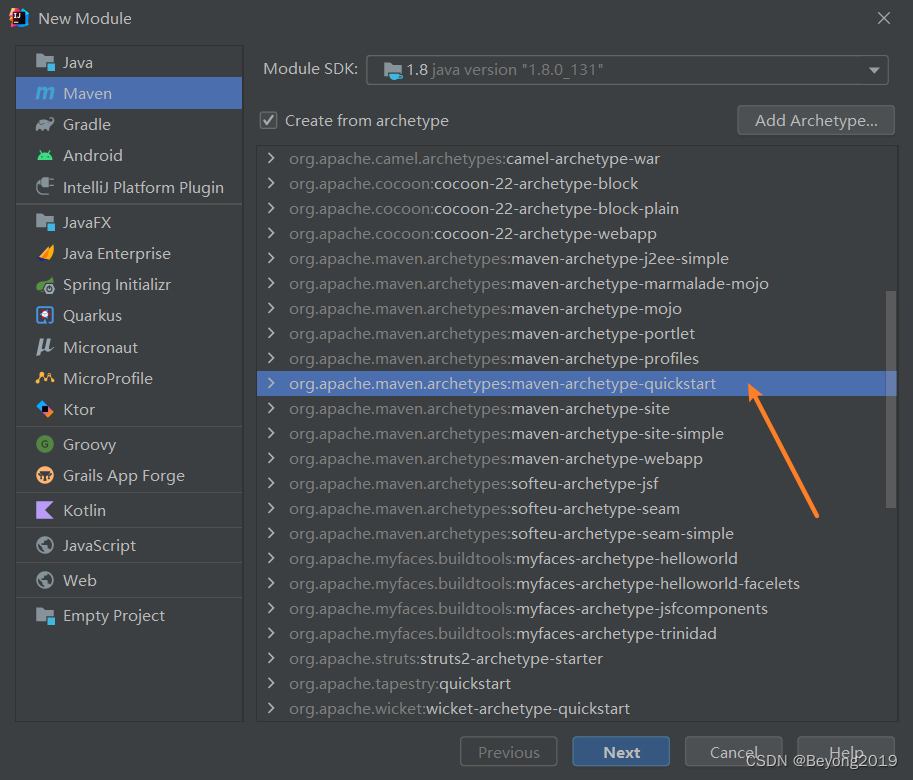Click the Empty Project folder icon
This screenshot has width=913, height=780.
45,615
